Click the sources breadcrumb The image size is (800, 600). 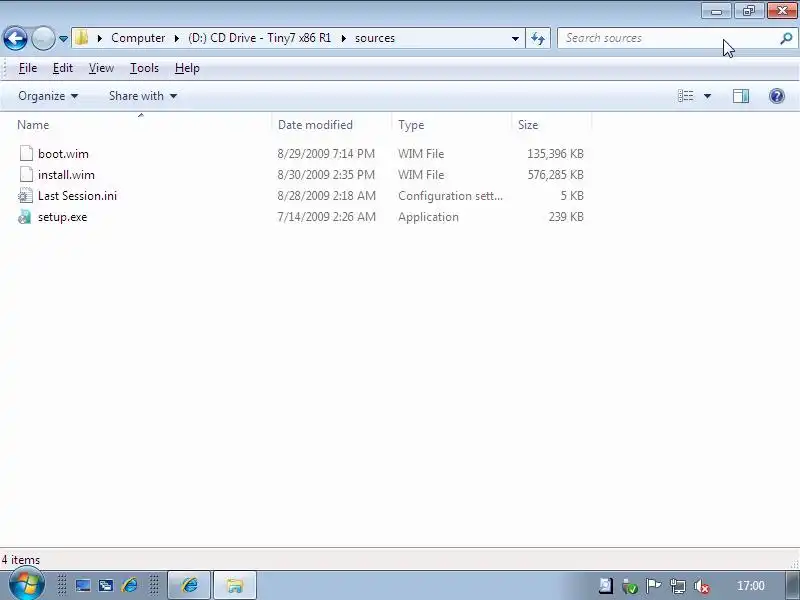[375, 38]
